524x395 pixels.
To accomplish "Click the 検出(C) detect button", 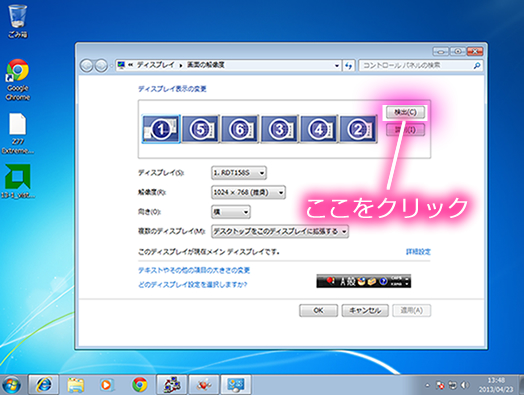I will [405, 112].
